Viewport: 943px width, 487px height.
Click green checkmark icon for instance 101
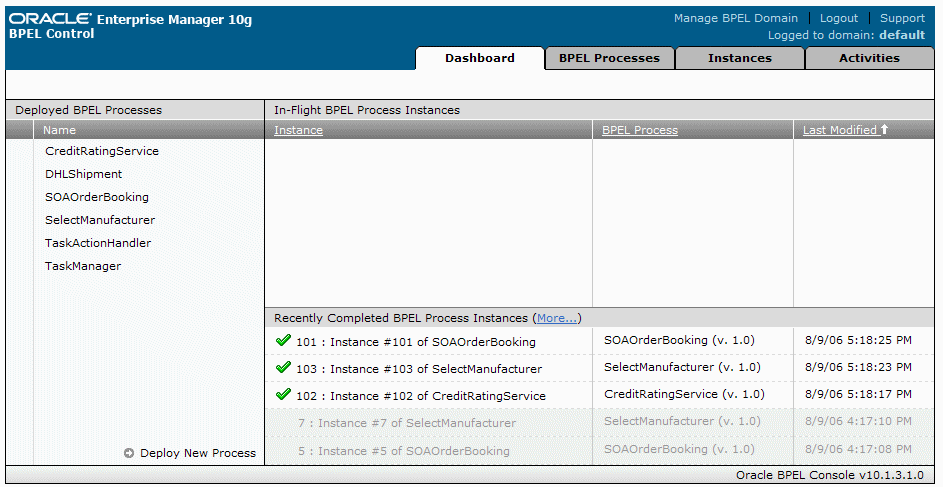tap(283, 340)
